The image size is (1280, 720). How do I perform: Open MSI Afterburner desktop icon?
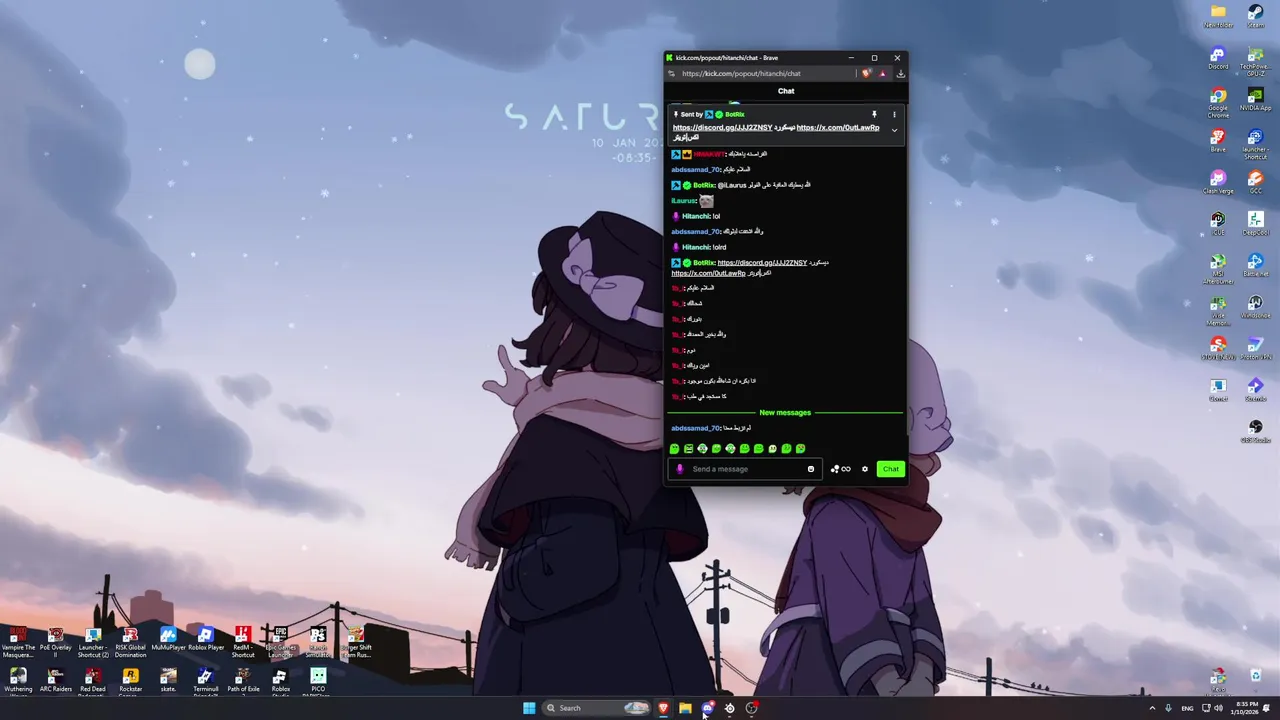pyautogui.click(x=1218, y=267)
